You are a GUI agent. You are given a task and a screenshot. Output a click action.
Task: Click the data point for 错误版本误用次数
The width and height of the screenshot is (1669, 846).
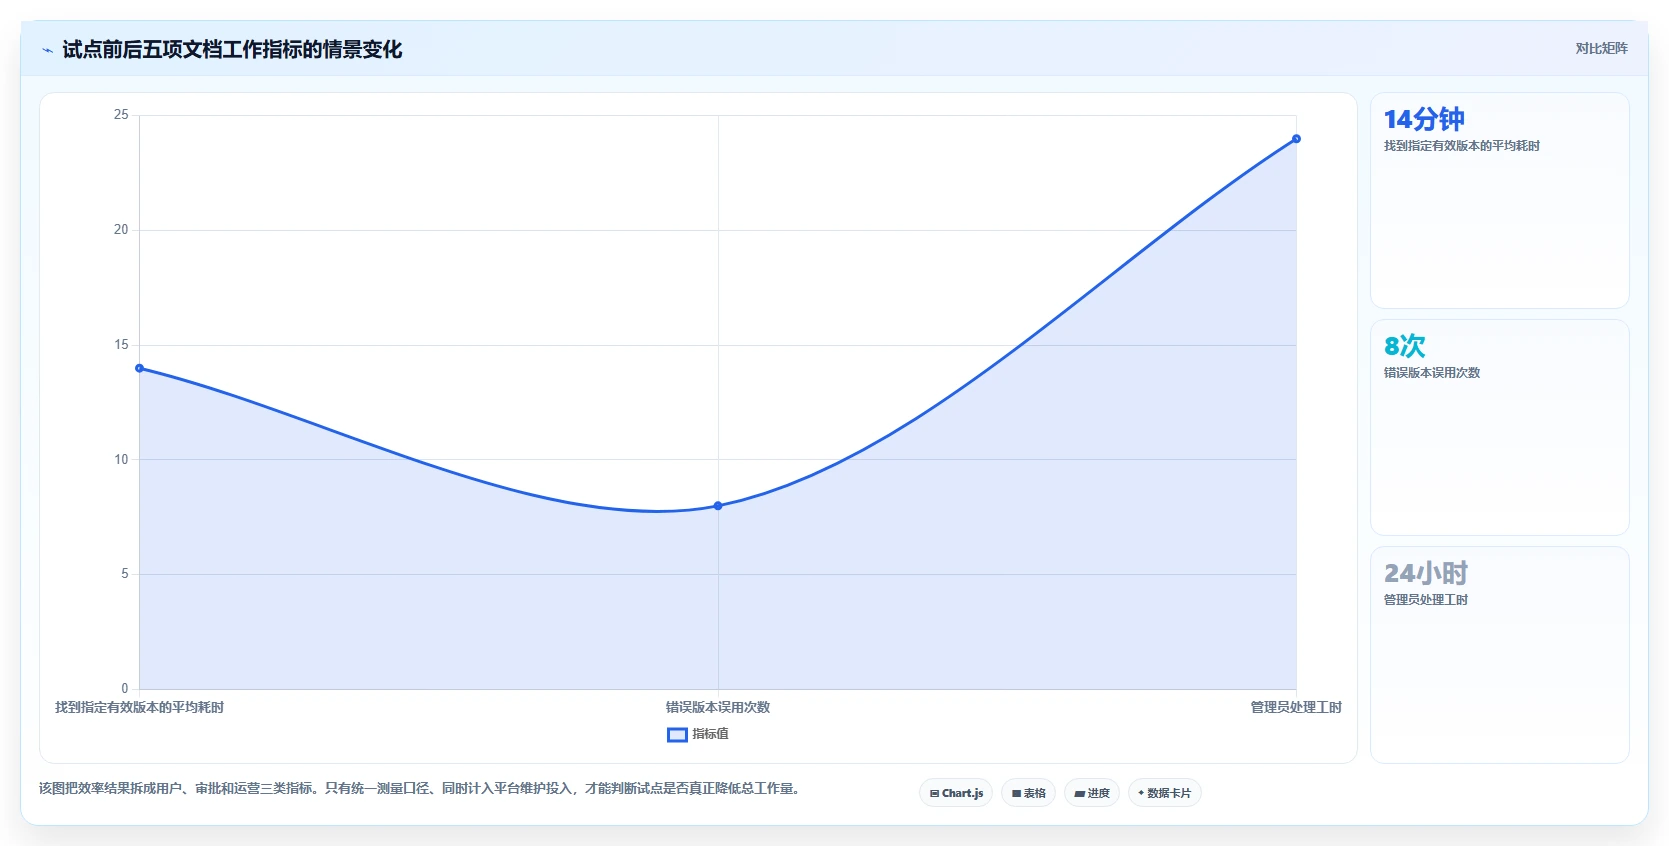(x=718, y=506)
